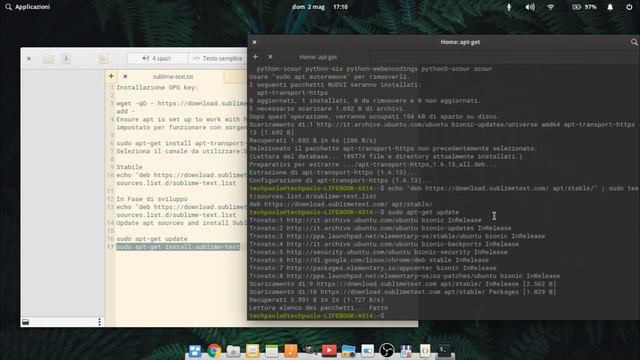Add a new document tab in Code editor
This screenshot has width=640, height=360.
(111, 76)
